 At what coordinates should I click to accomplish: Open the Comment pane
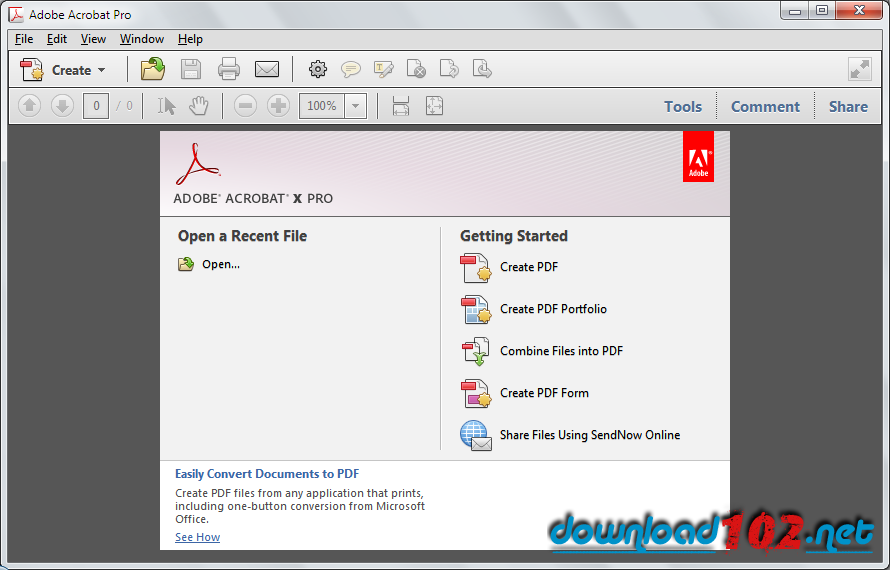(x=765, y=107)
